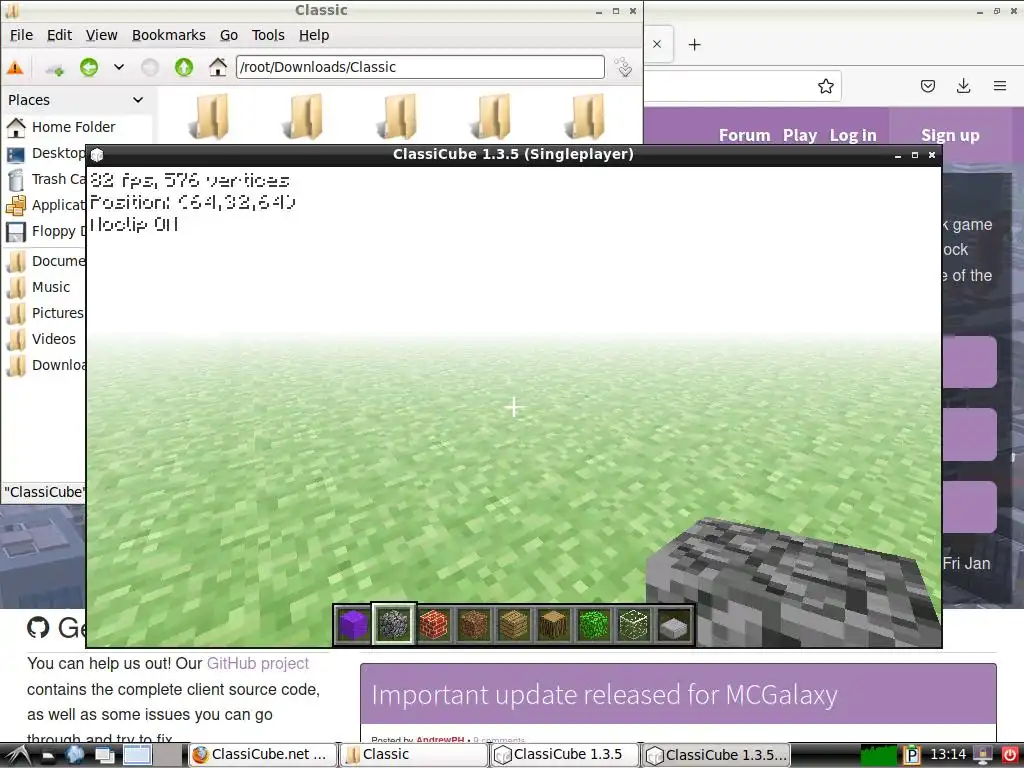
Task: Open the Bookmarks menu
Action: point(168,35)
